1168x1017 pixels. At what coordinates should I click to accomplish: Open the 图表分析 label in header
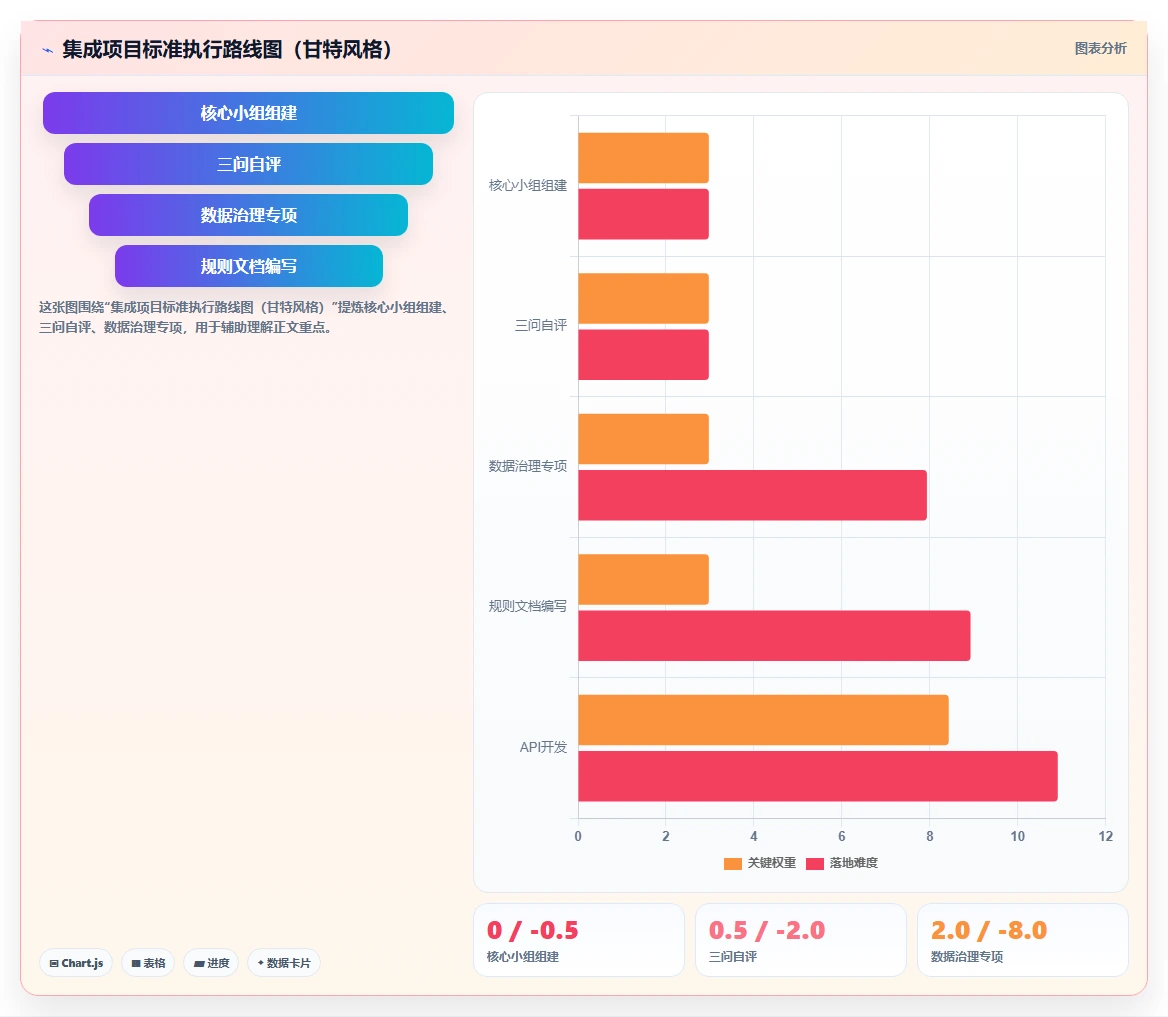(x=1100, y=48)
